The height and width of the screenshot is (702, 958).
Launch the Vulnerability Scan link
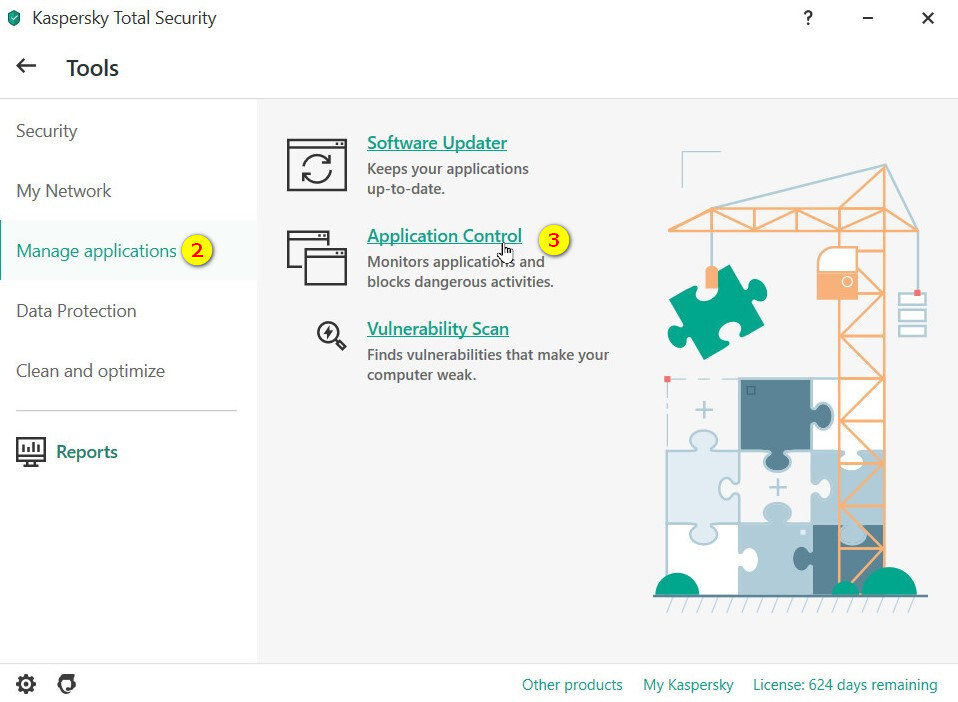pyautogui.click(x=438, y=329)
